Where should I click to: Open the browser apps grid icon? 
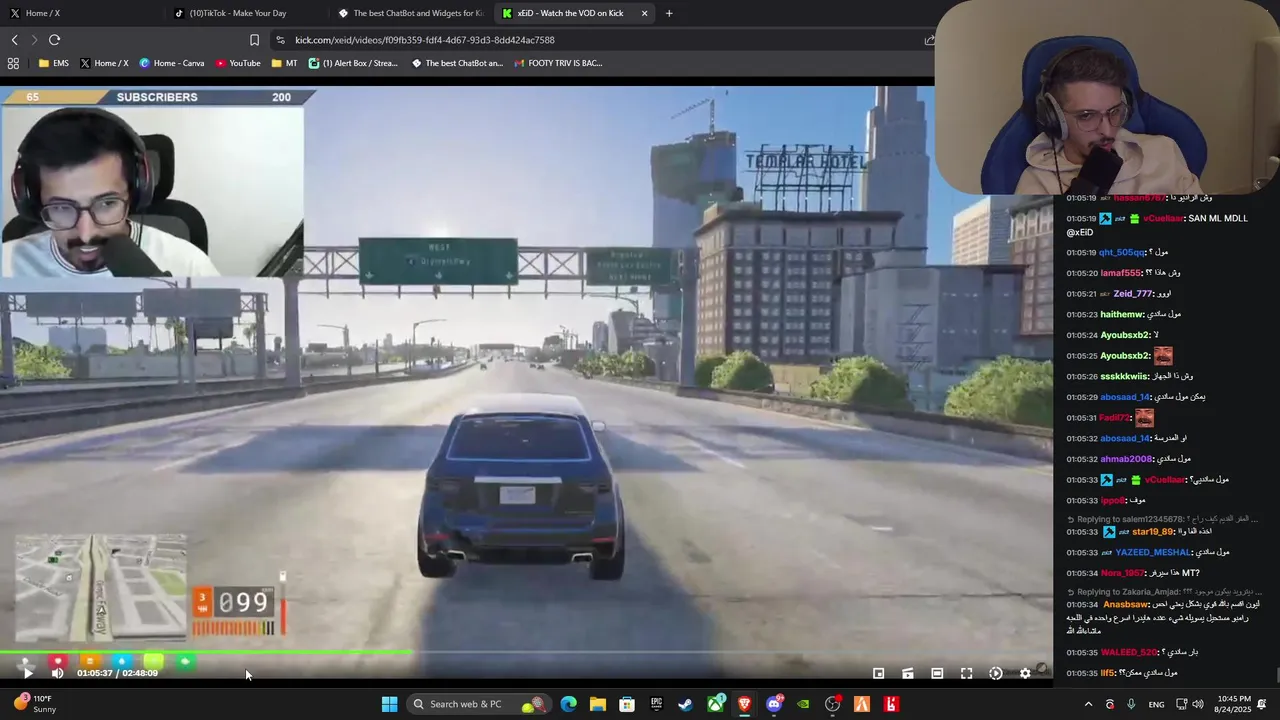click(13, 63)
